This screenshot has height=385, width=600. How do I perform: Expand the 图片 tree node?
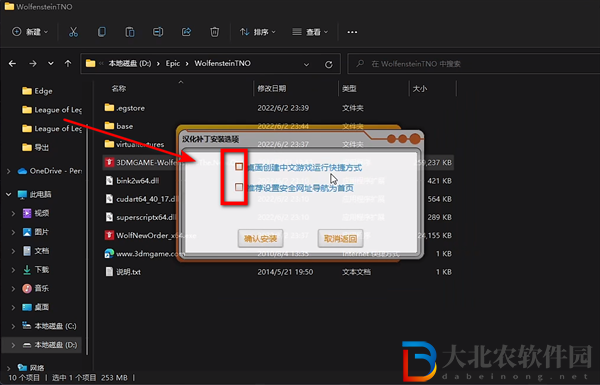coord(13,232)
